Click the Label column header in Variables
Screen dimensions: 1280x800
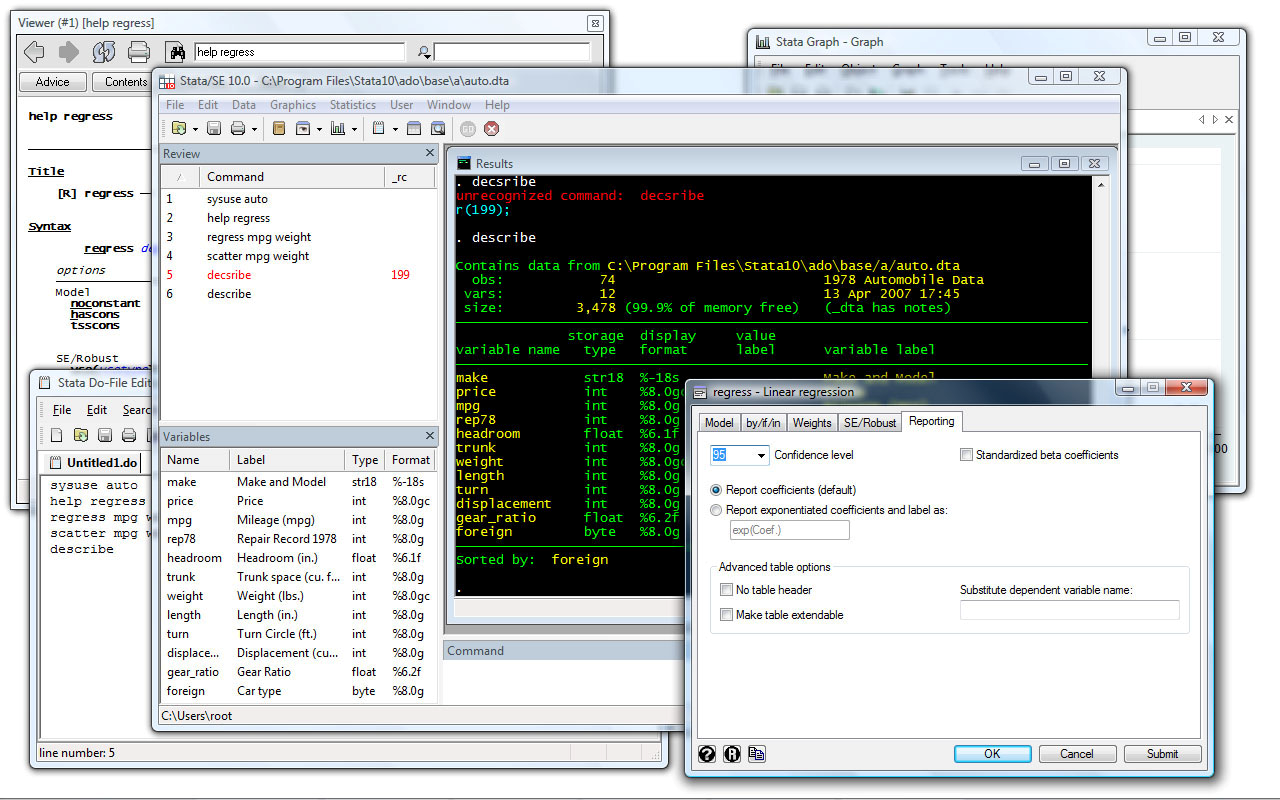tap(287, 460)
